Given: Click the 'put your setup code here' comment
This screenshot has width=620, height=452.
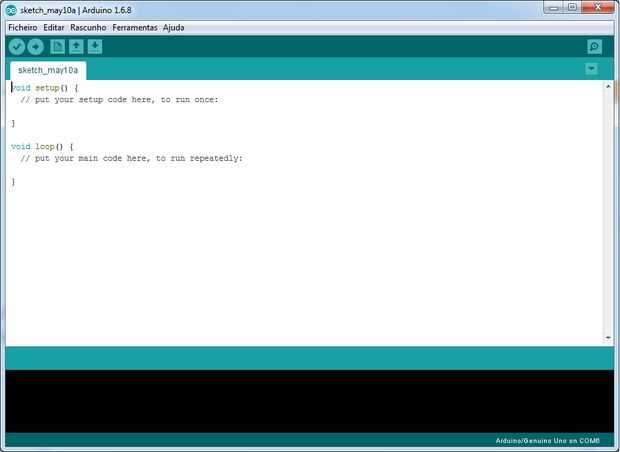Looking at the screenshot, I should click(119, 100).
